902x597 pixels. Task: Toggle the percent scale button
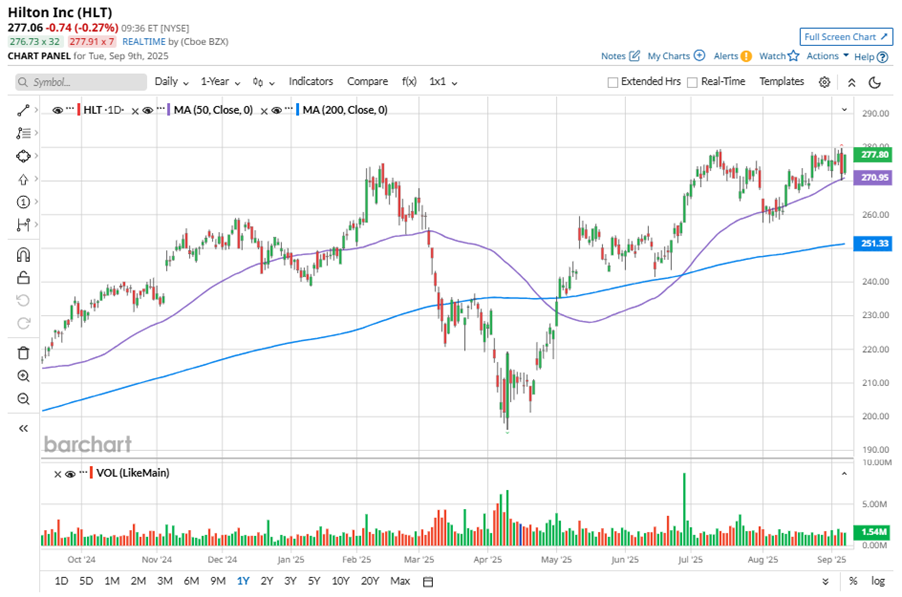[x=853, y=581]
